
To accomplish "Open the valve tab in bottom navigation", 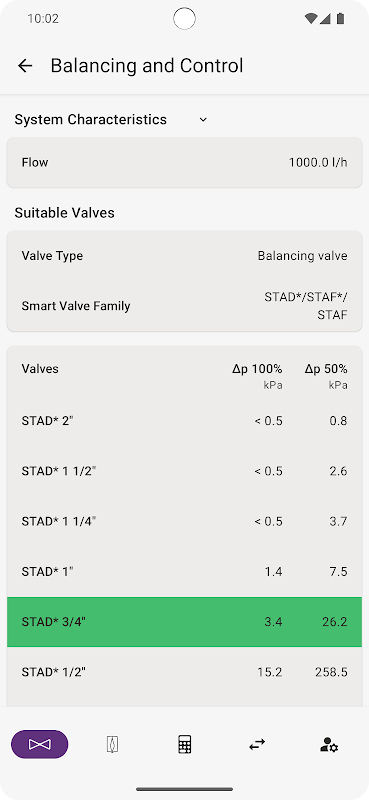I will (x=39, y=744).
